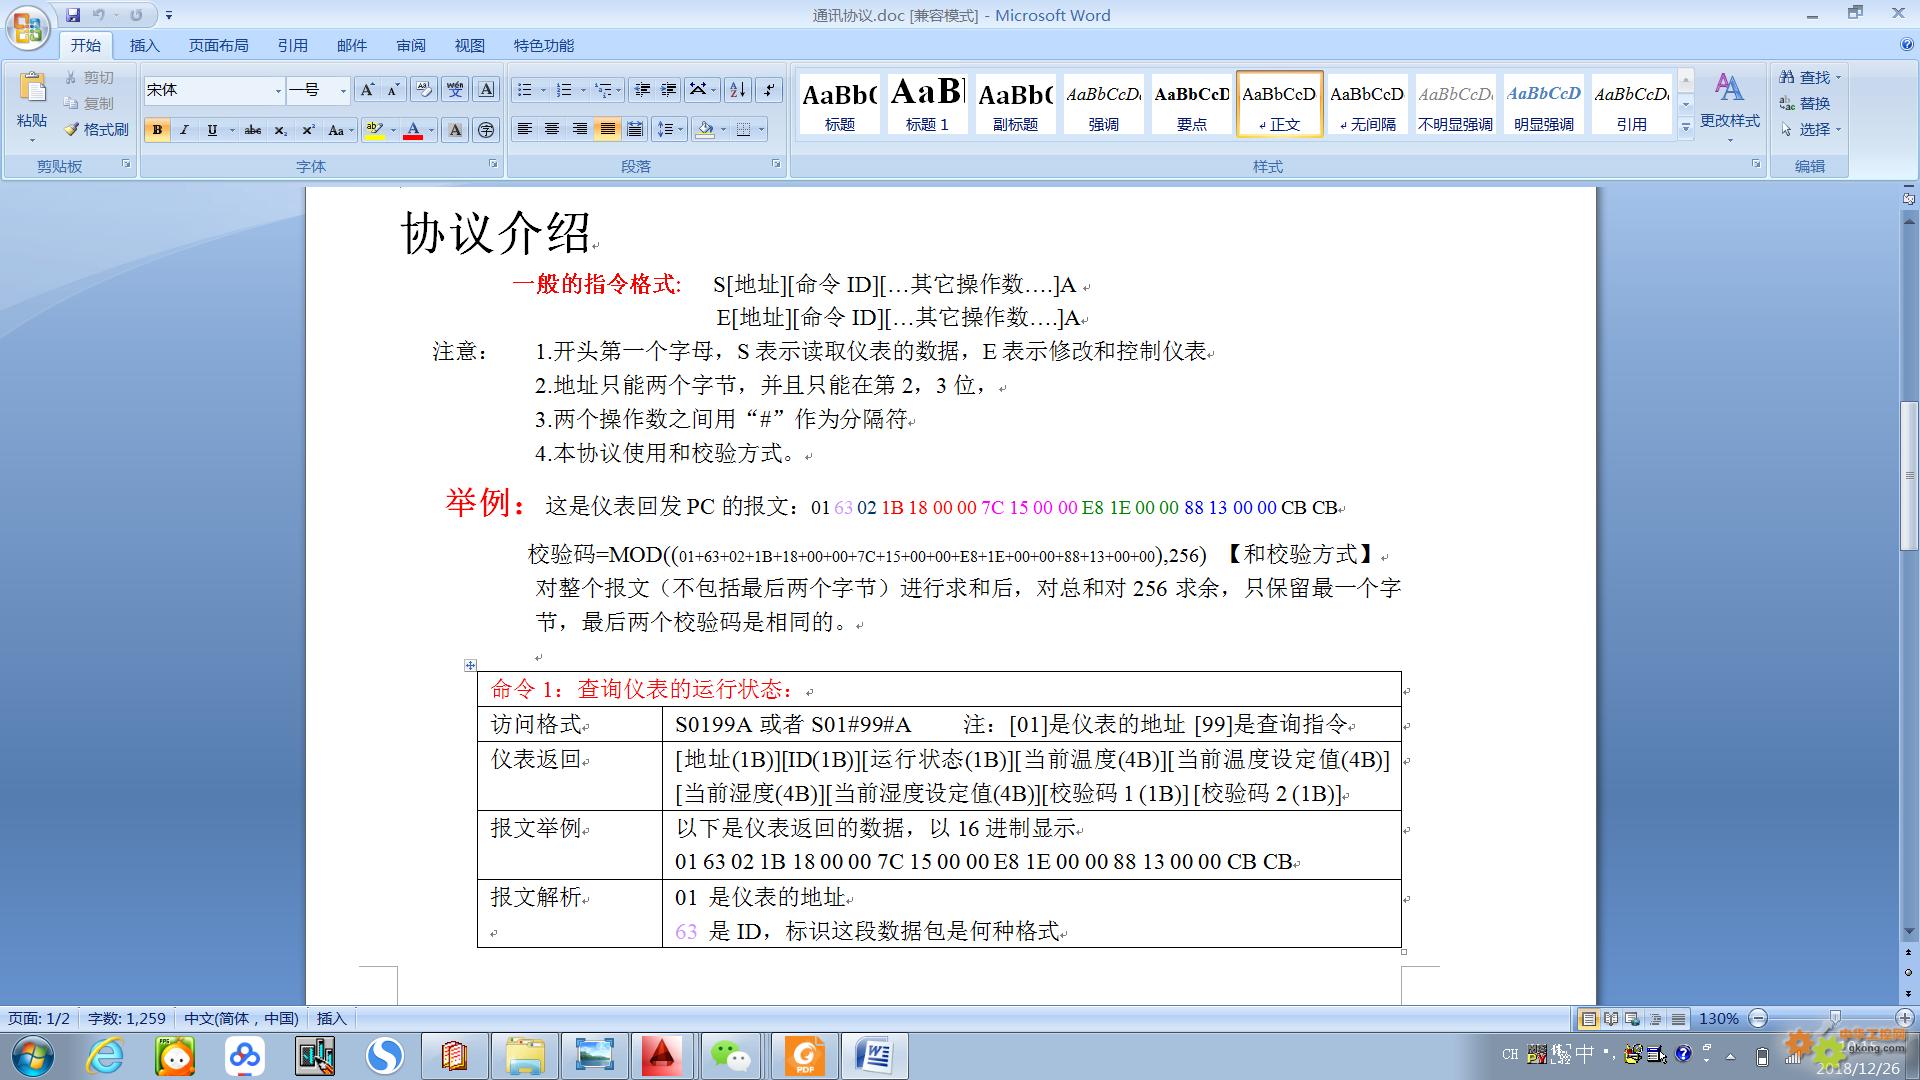The width and height of the screenshot is (1920, 1080).
Task: Open the Paragraph dialog launcher
Action: coord(776,164)
